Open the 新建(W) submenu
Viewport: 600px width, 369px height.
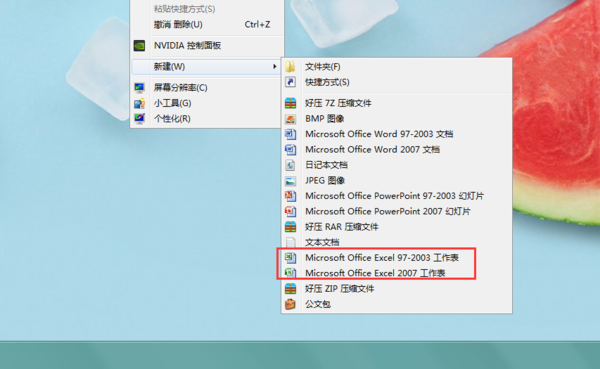tap(205, 67)
